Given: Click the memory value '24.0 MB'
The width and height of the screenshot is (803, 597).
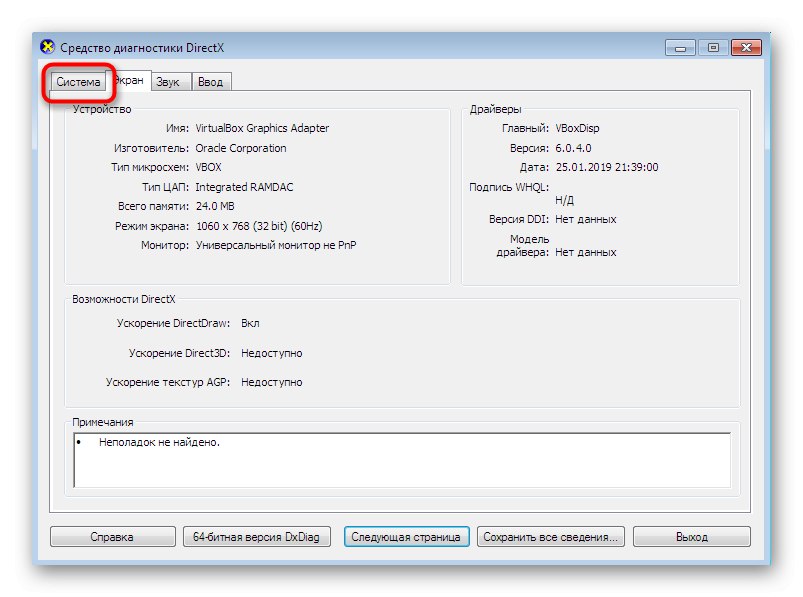Looking at the screenshot, I should pyautogui.click(x=215, y=206).
